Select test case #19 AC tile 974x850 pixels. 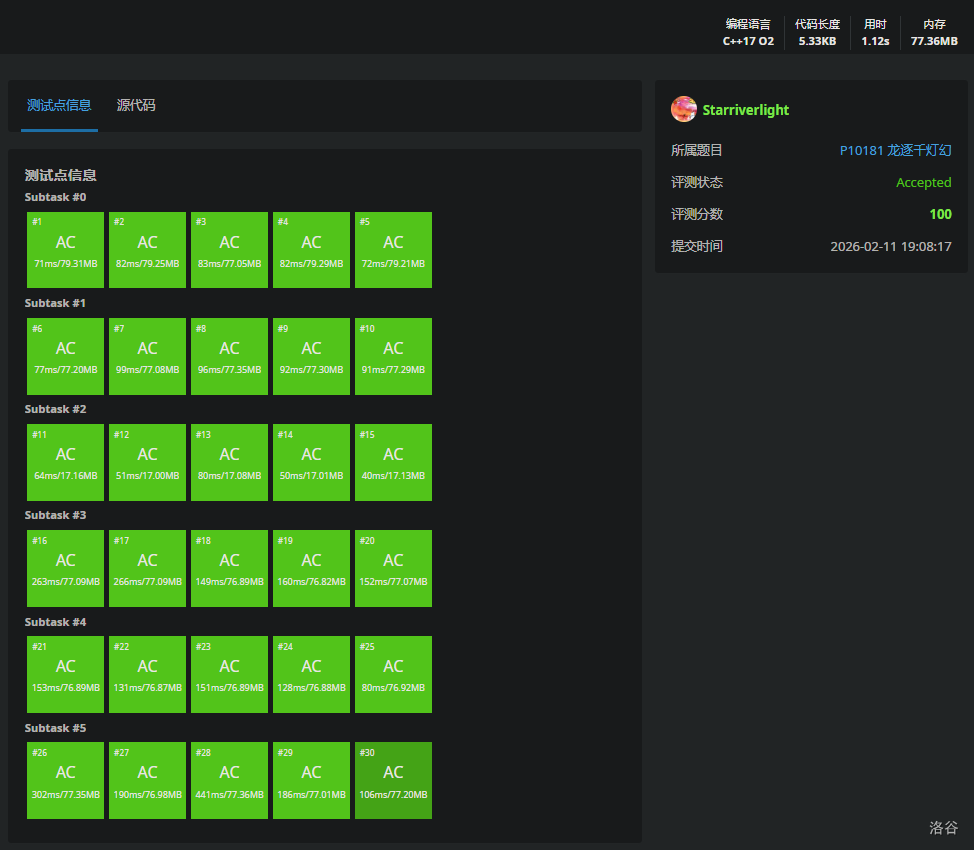(x=312, y=568)
